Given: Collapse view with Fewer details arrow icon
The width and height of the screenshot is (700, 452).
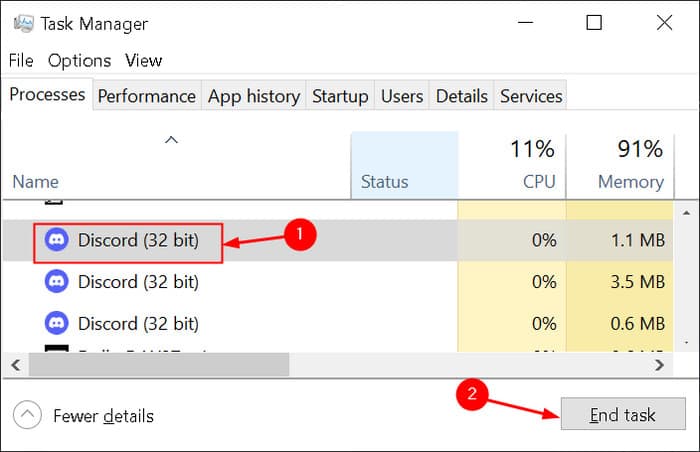Looking at the screenshot, I should coord(27,415).
